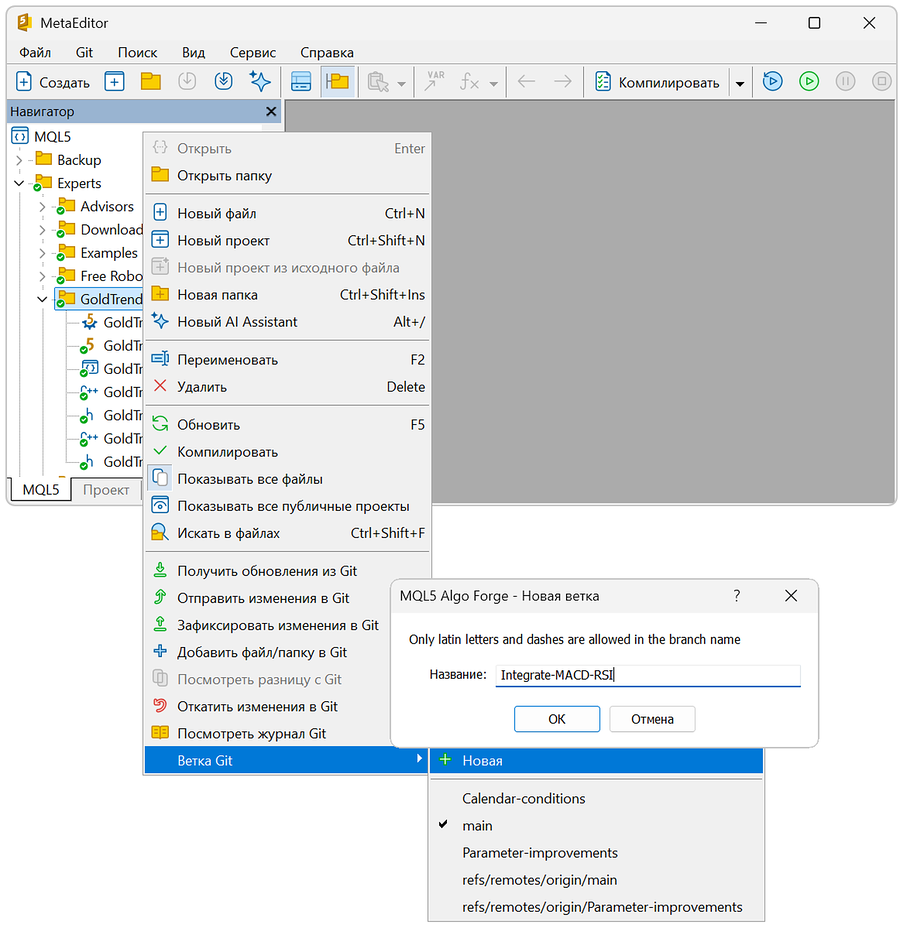
Task: Switch to the Parameter-improvements branch
Action: 596,853
